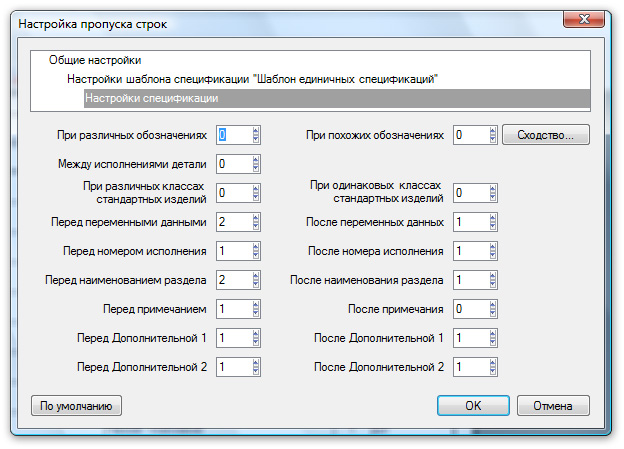Increase 'Перед наименованием раздела' spinner value

click(x=256, y=275)
